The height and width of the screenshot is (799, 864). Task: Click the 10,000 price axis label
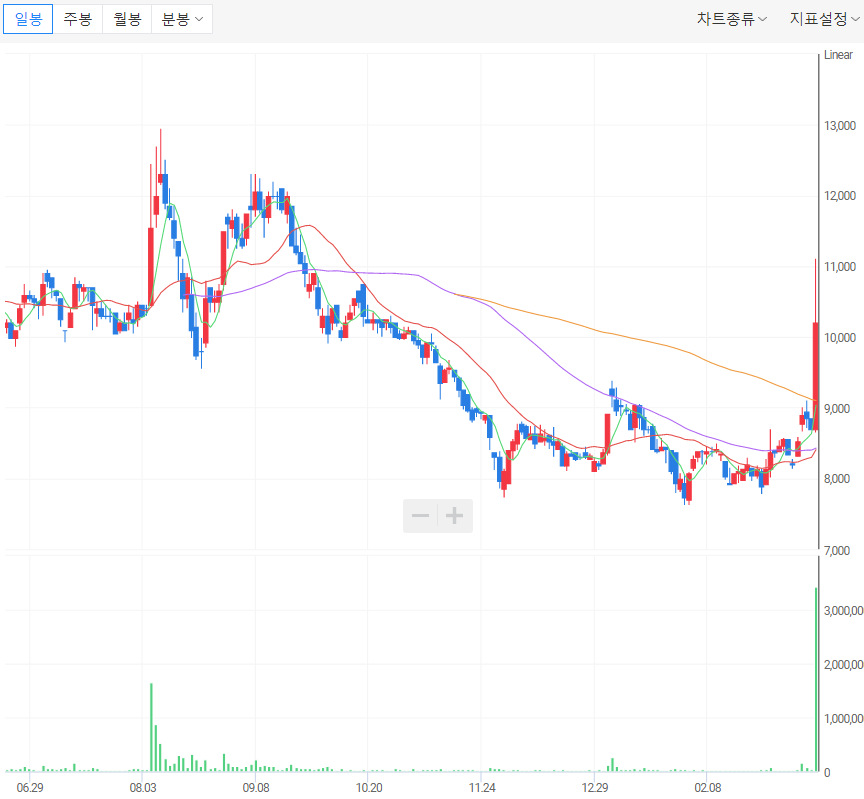pyautogui.click(x=840, y=338)
